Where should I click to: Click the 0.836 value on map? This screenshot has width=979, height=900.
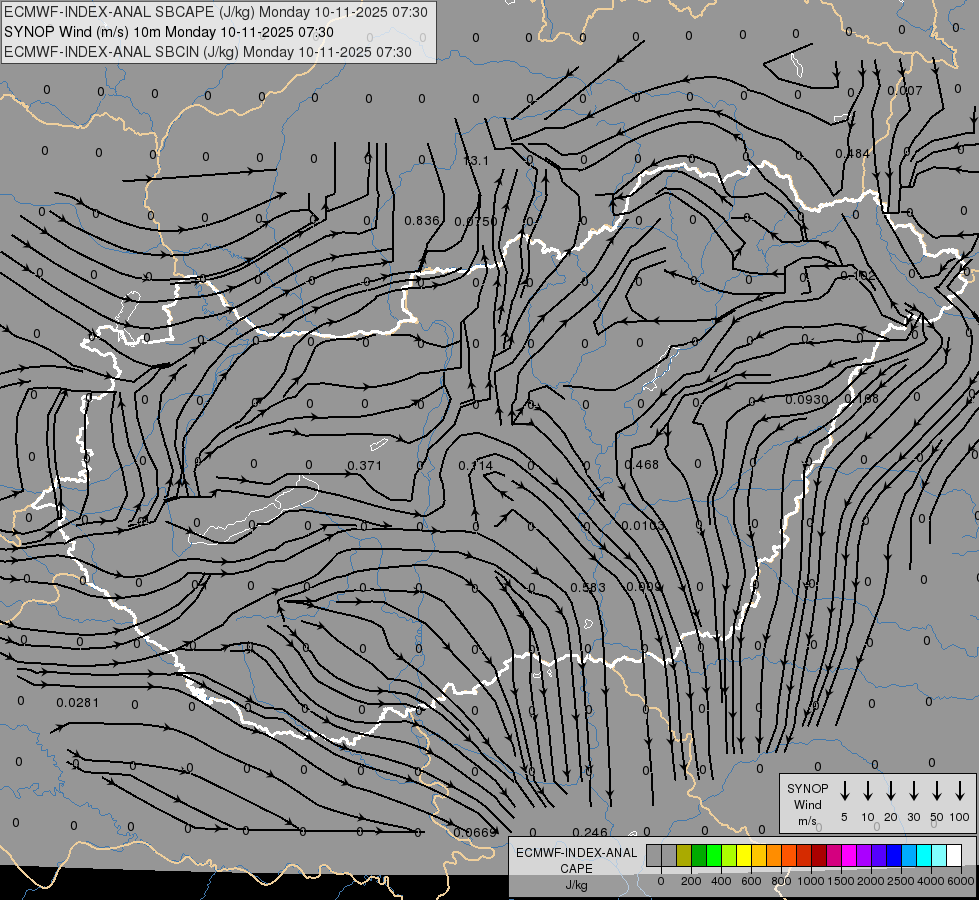point(422,220)
